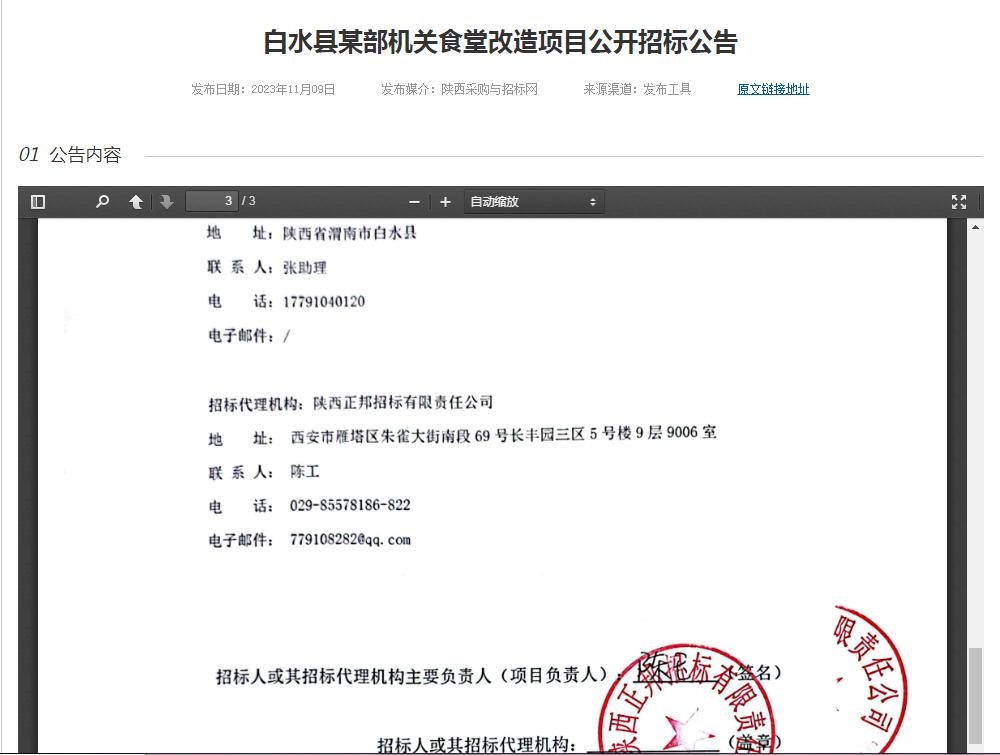The width and height of the screenshot is (1000, 755).
Task: Click the publish date 2023年11月09日
Action: pos(293,89)
